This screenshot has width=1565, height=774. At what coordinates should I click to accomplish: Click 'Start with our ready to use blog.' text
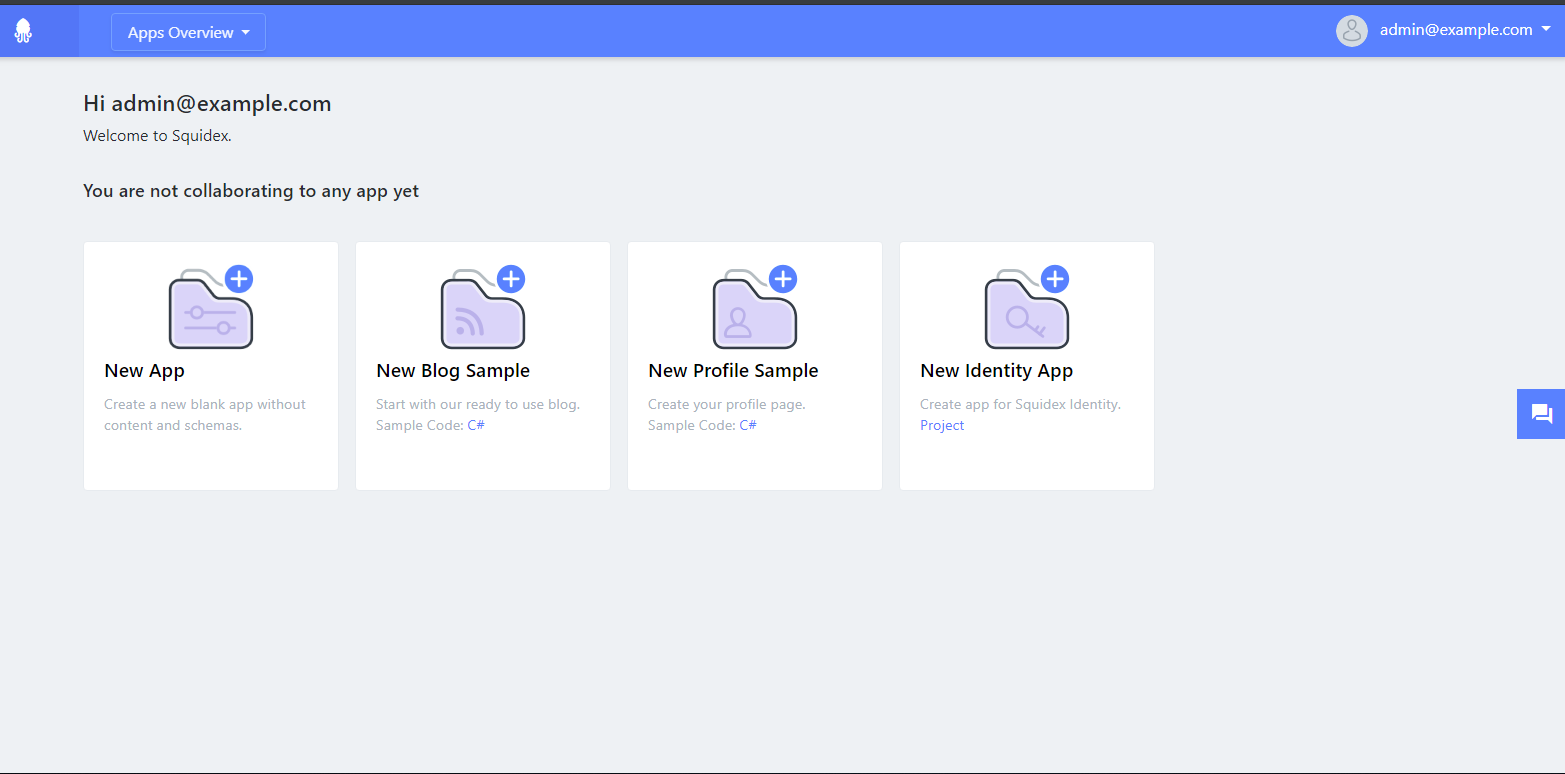click(478, 405)
